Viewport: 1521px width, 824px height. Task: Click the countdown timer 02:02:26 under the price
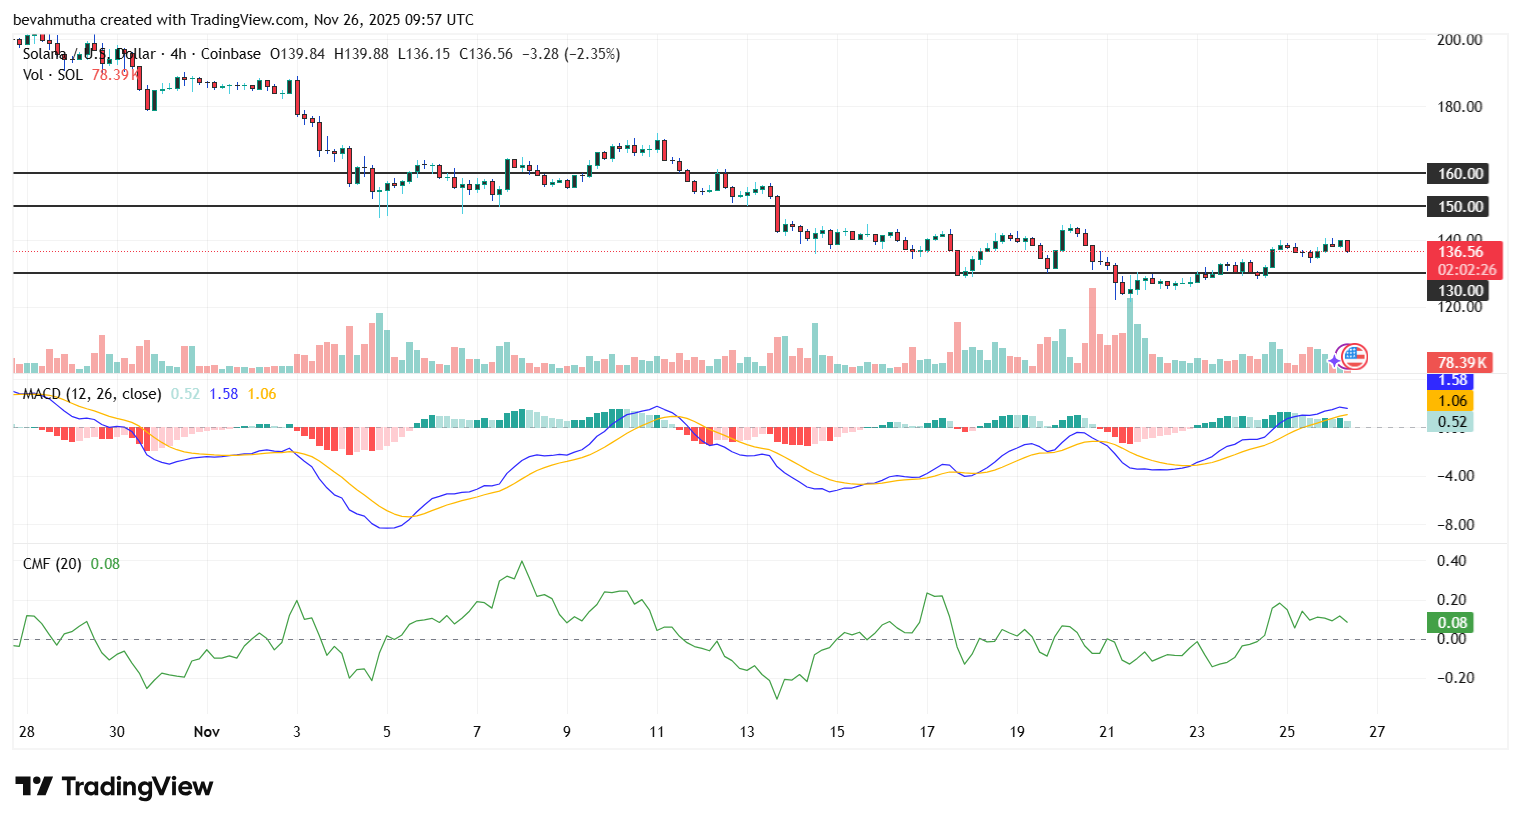(1464, 269)
